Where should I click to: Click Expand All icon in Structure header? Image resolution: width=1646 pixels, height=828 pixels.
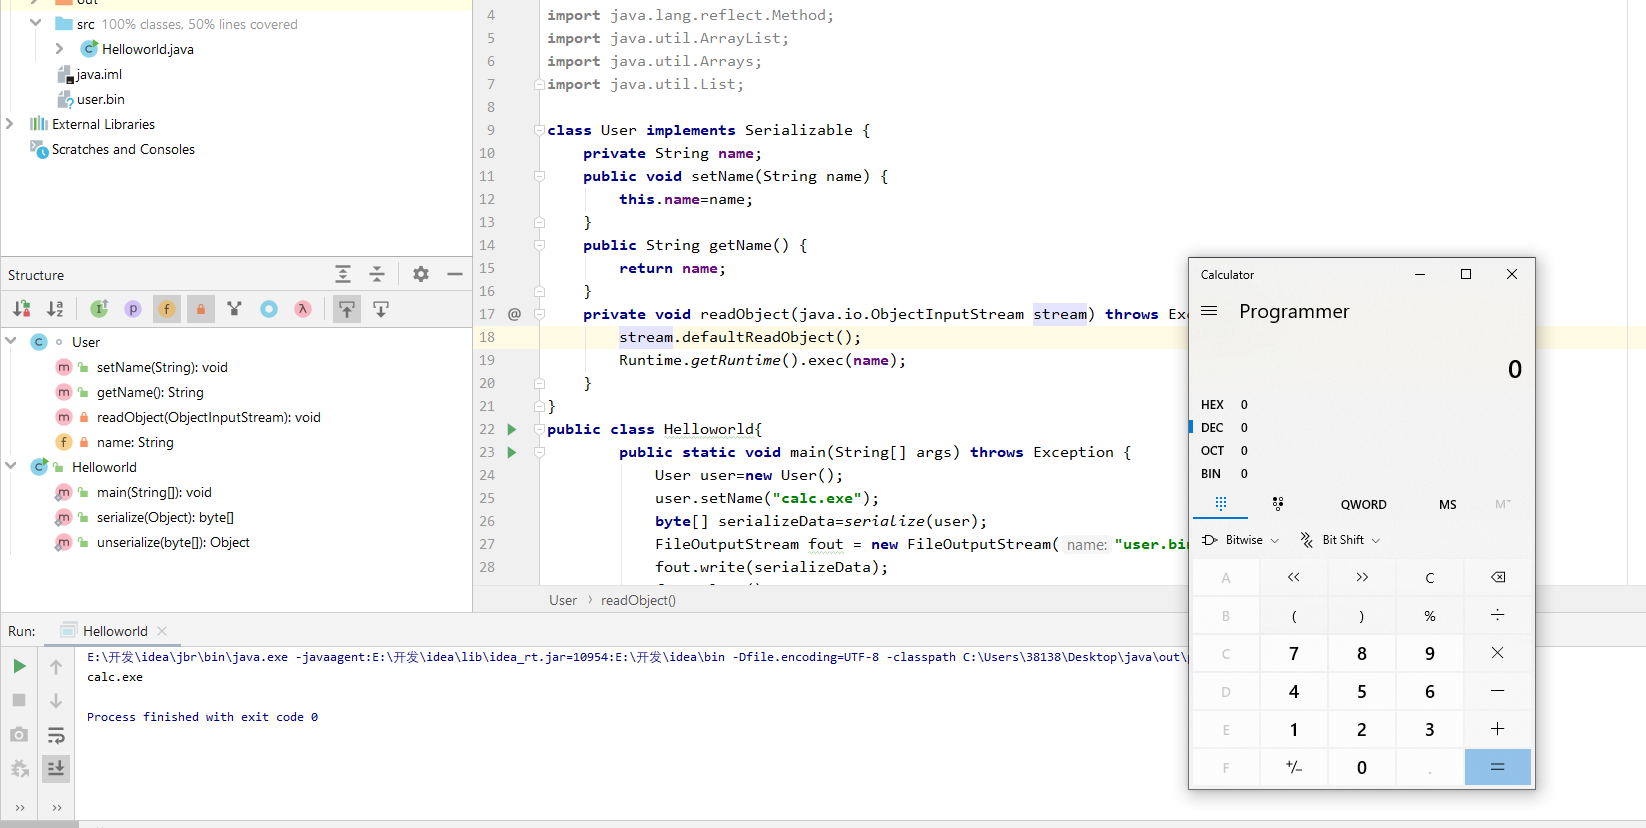pos(343,274)
